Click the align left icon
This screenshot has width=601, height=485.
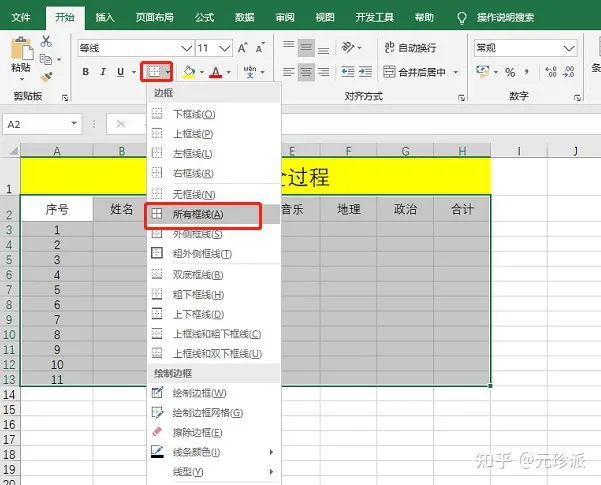pos(289,72)
